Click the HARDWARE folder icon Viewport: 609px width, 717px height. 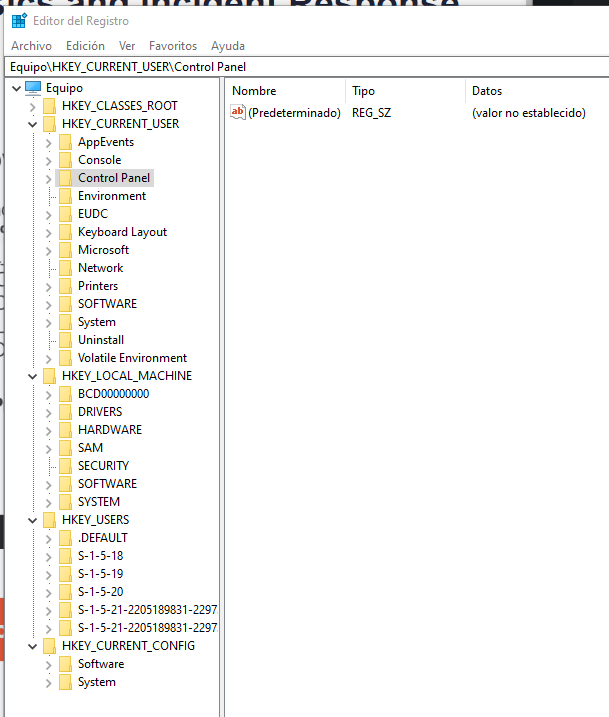(x=65, y=430)
